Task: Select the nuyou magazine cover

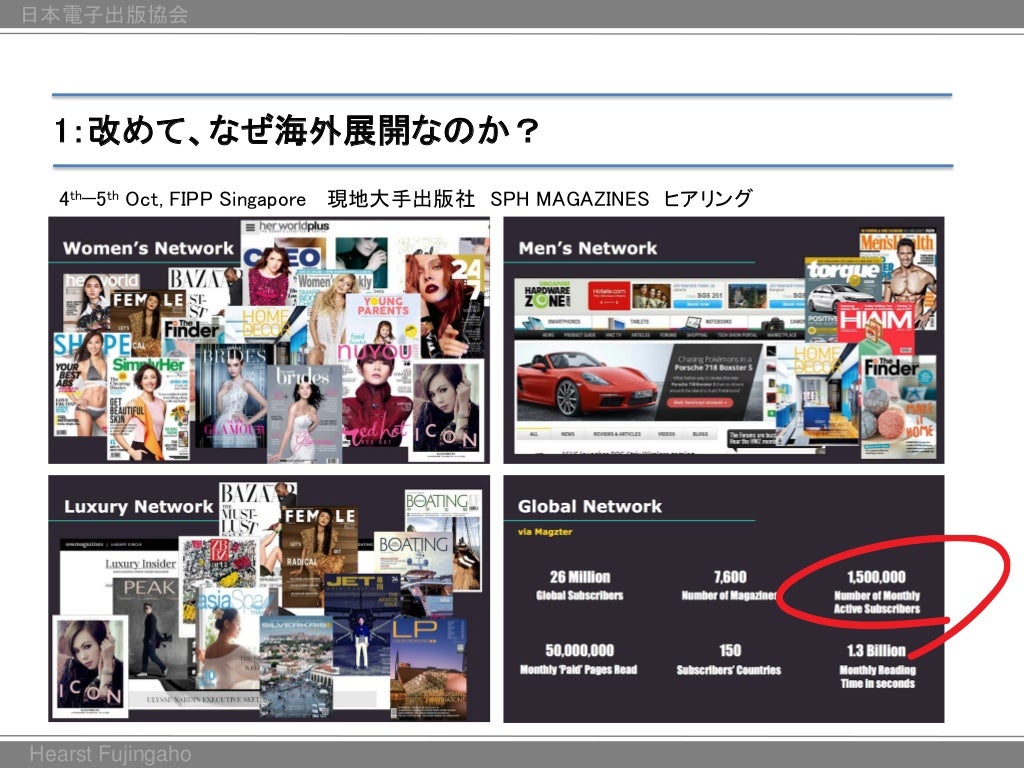Action: [x=376, y=396]
